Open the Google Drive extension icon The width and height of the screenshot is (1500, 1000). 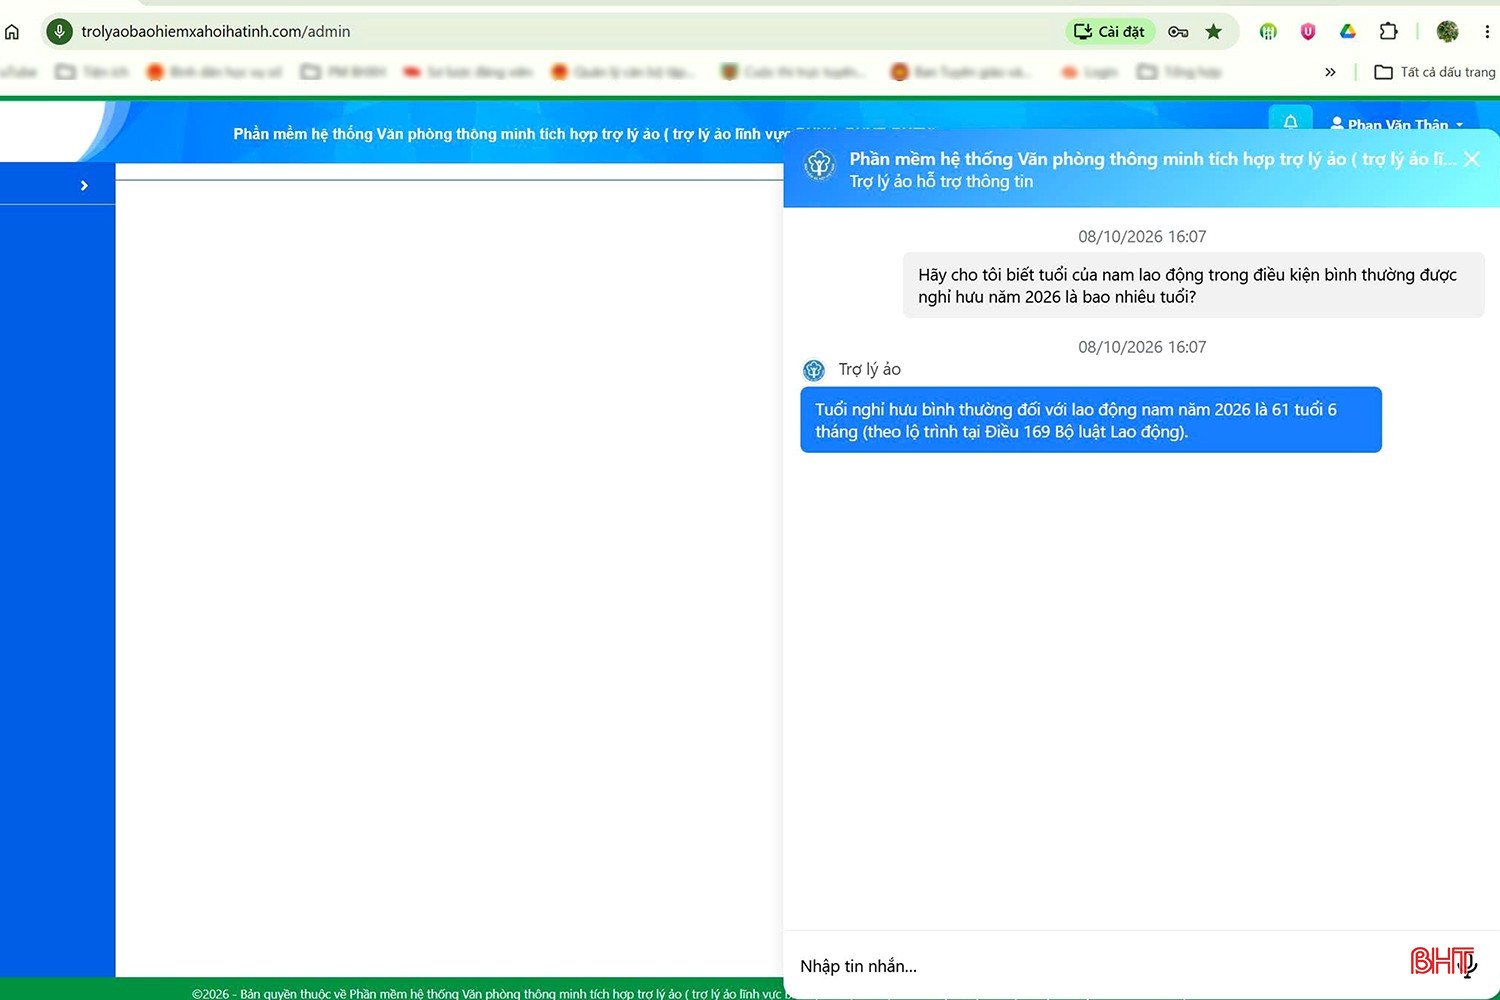(x=1348, y=32)
